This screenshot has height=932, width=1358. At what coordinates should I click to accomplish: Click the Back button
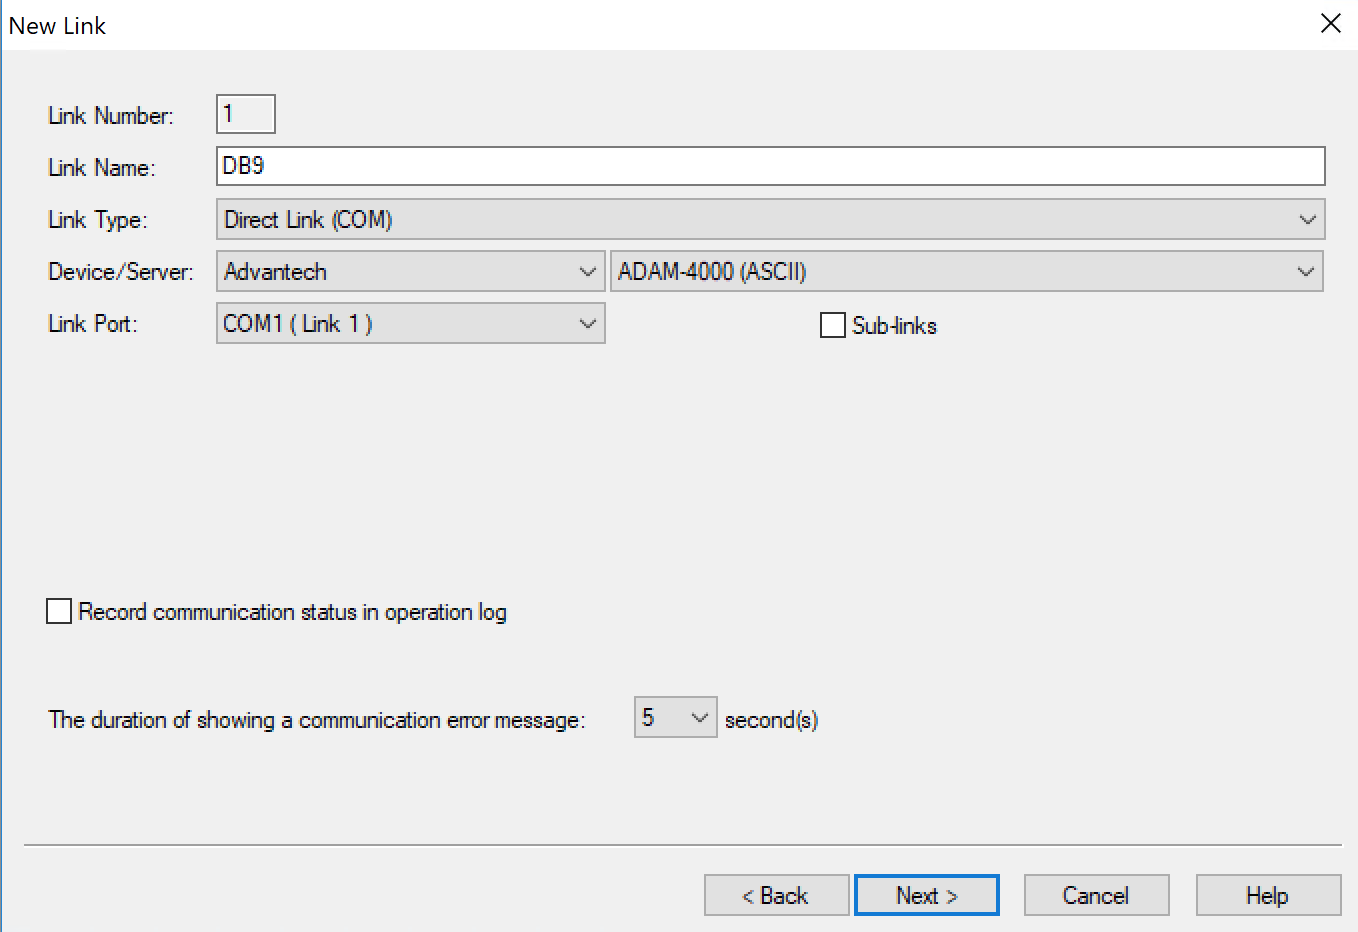[776, 895]
